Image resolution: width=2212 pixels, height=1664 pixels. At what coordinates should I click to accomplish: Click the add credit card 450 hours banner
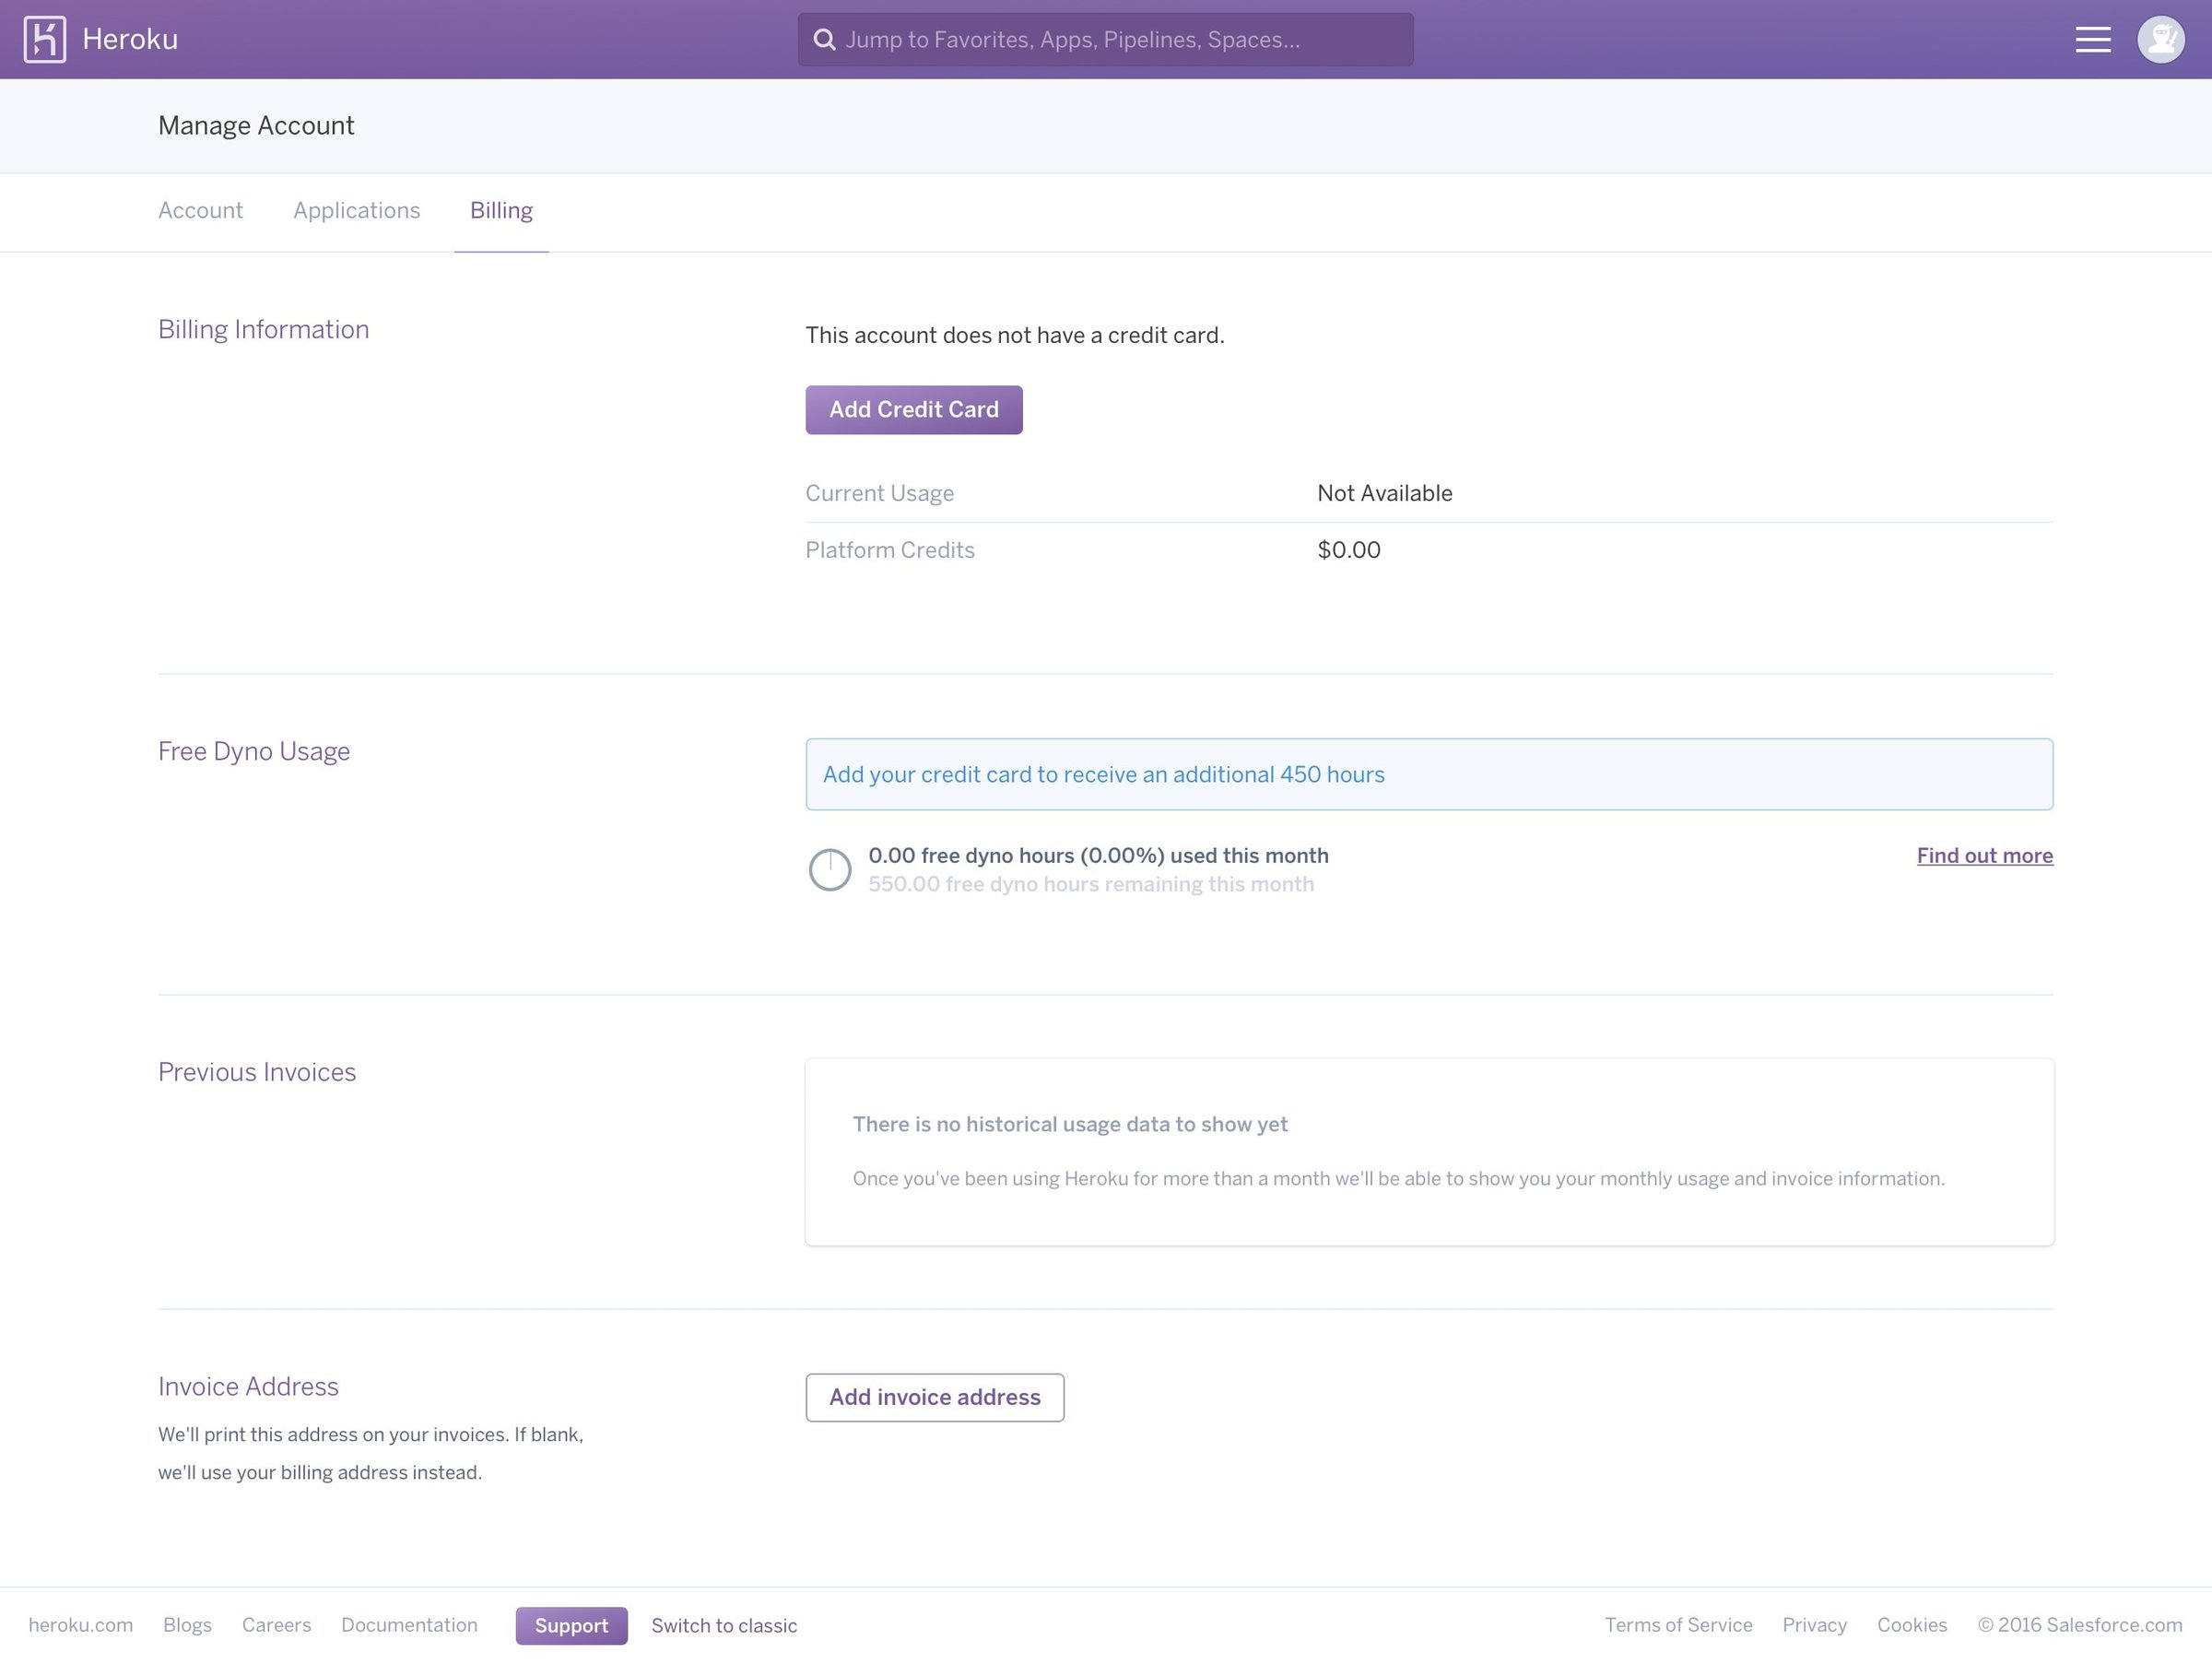1429,774
